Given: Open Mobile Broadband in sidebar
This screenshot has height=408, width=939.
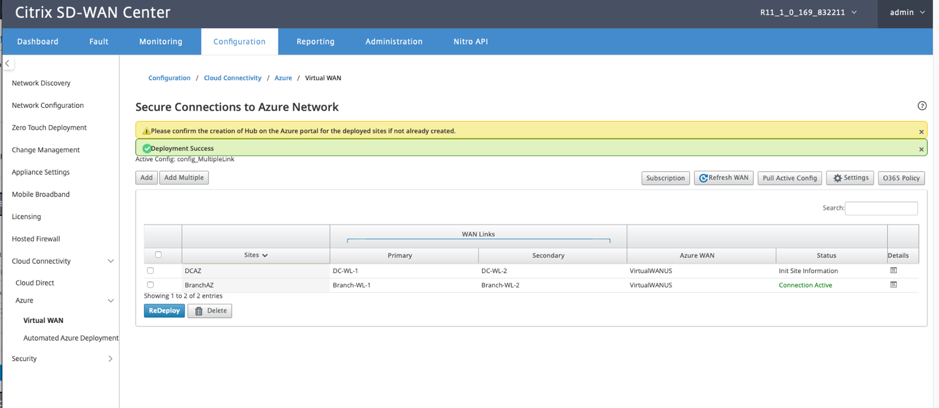Looking at the screenshot, I should (40, 195).
